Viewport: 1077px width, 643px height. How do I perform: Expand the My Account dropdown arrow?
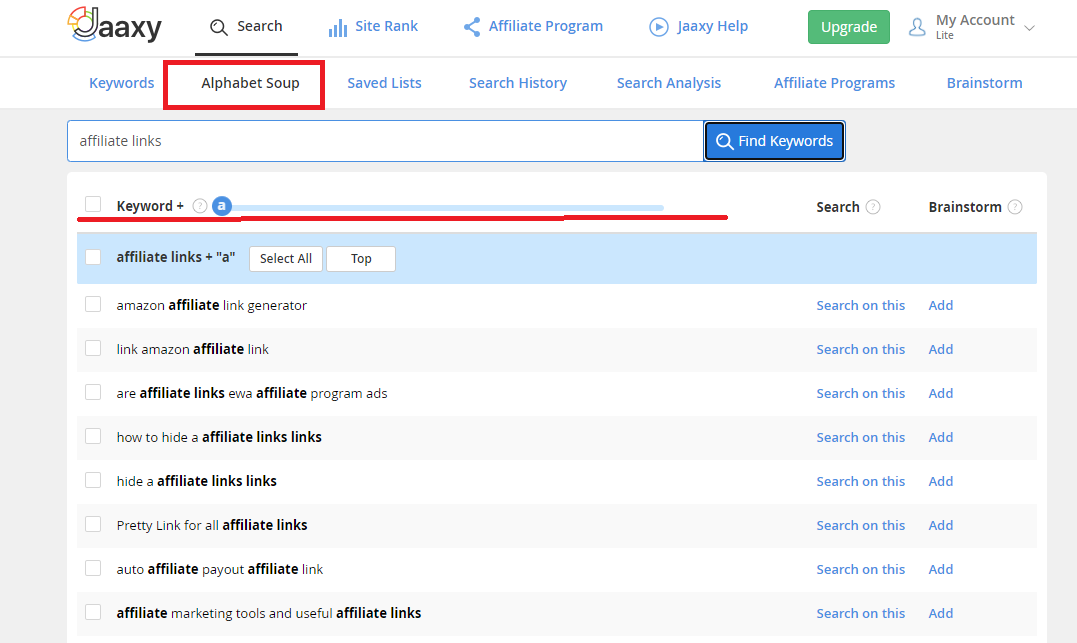pos(1029,28)
